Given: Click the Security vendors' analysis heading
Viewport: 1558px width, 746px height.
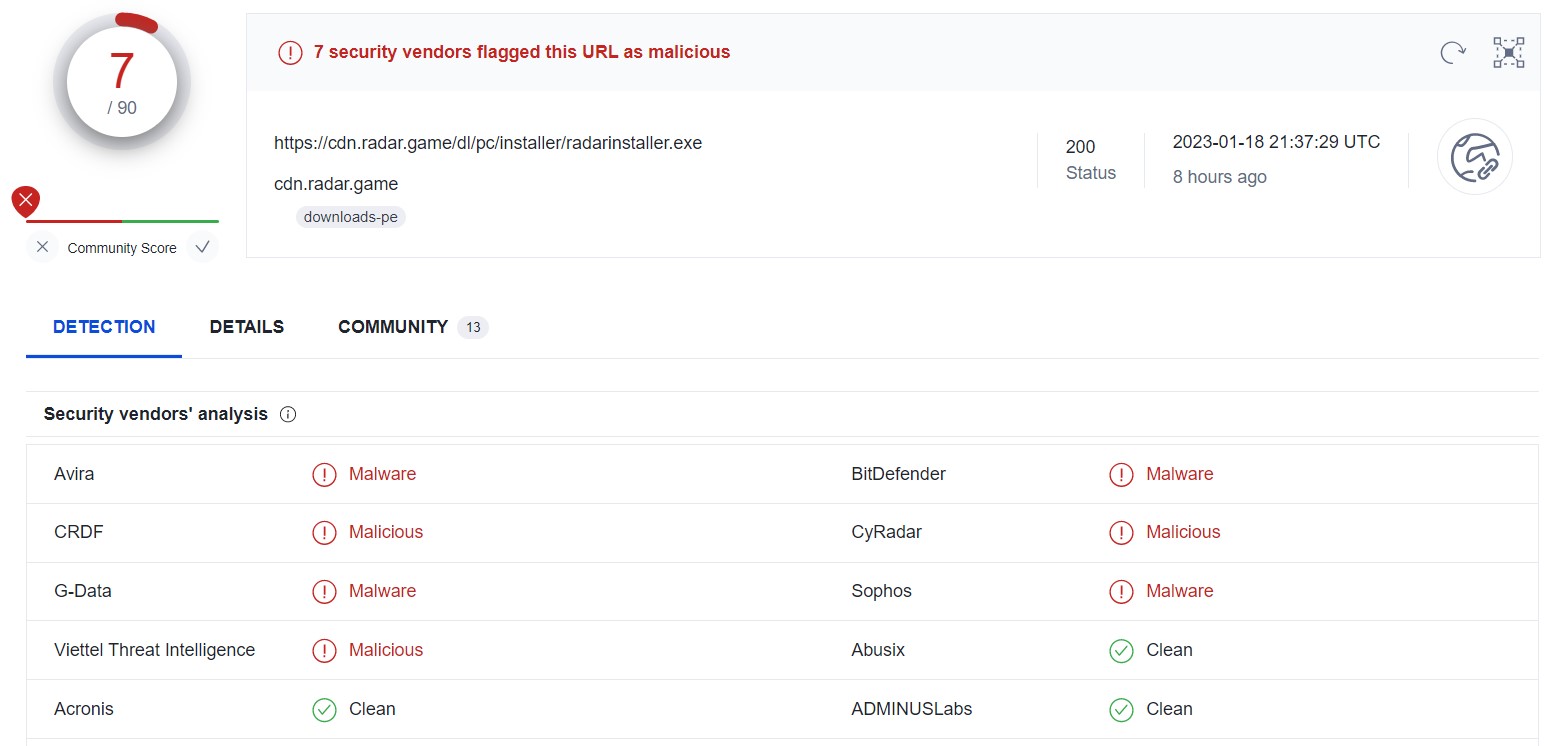Looking at the screenshot, I should tap(156, 414).
